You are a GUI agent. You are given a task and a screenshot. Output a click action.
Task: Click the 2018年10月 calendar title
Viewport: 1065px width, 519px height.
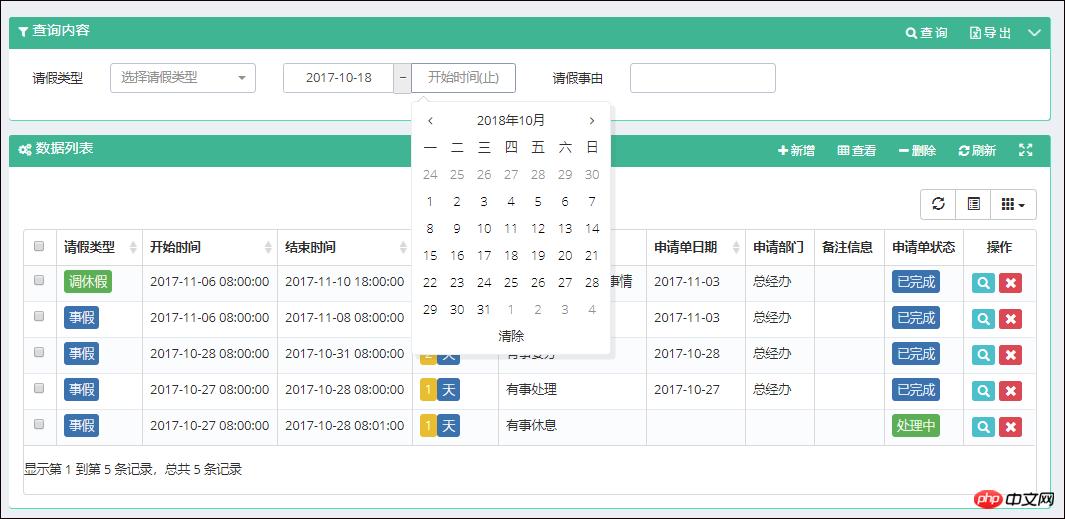pos(511,120)
